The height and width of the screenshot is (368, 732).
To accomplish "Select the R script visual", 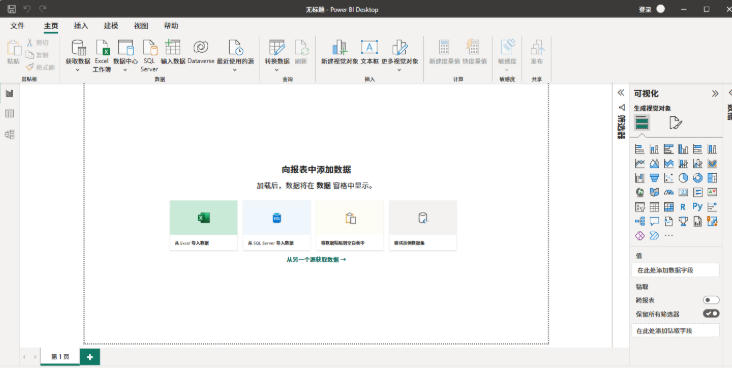I will click(x=683, y=207).
